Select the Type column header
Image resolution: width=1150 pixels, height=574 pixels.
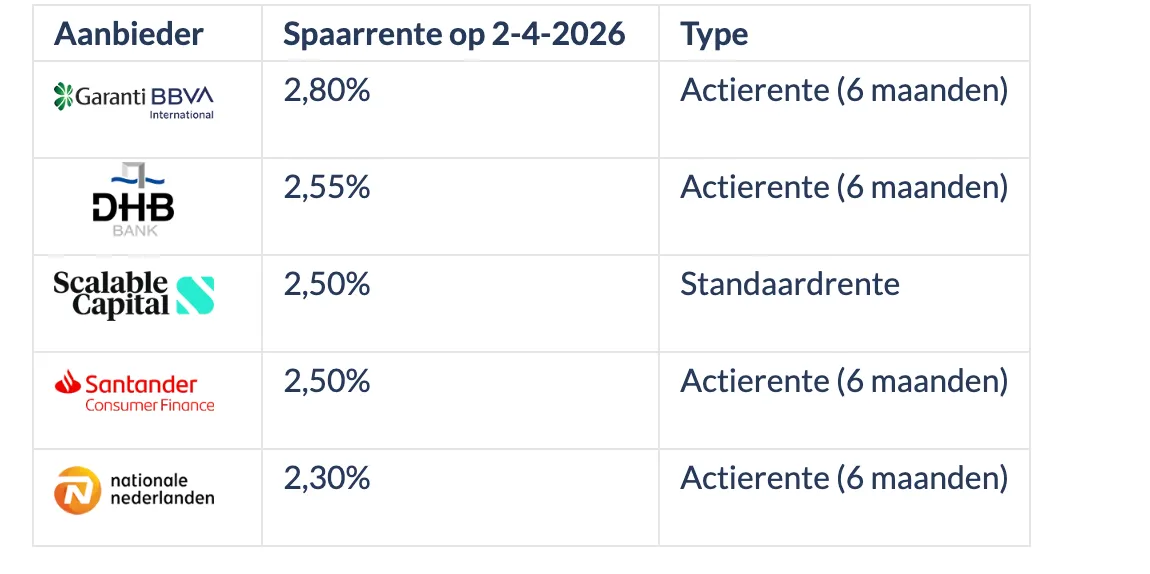[x=714, y=34]
